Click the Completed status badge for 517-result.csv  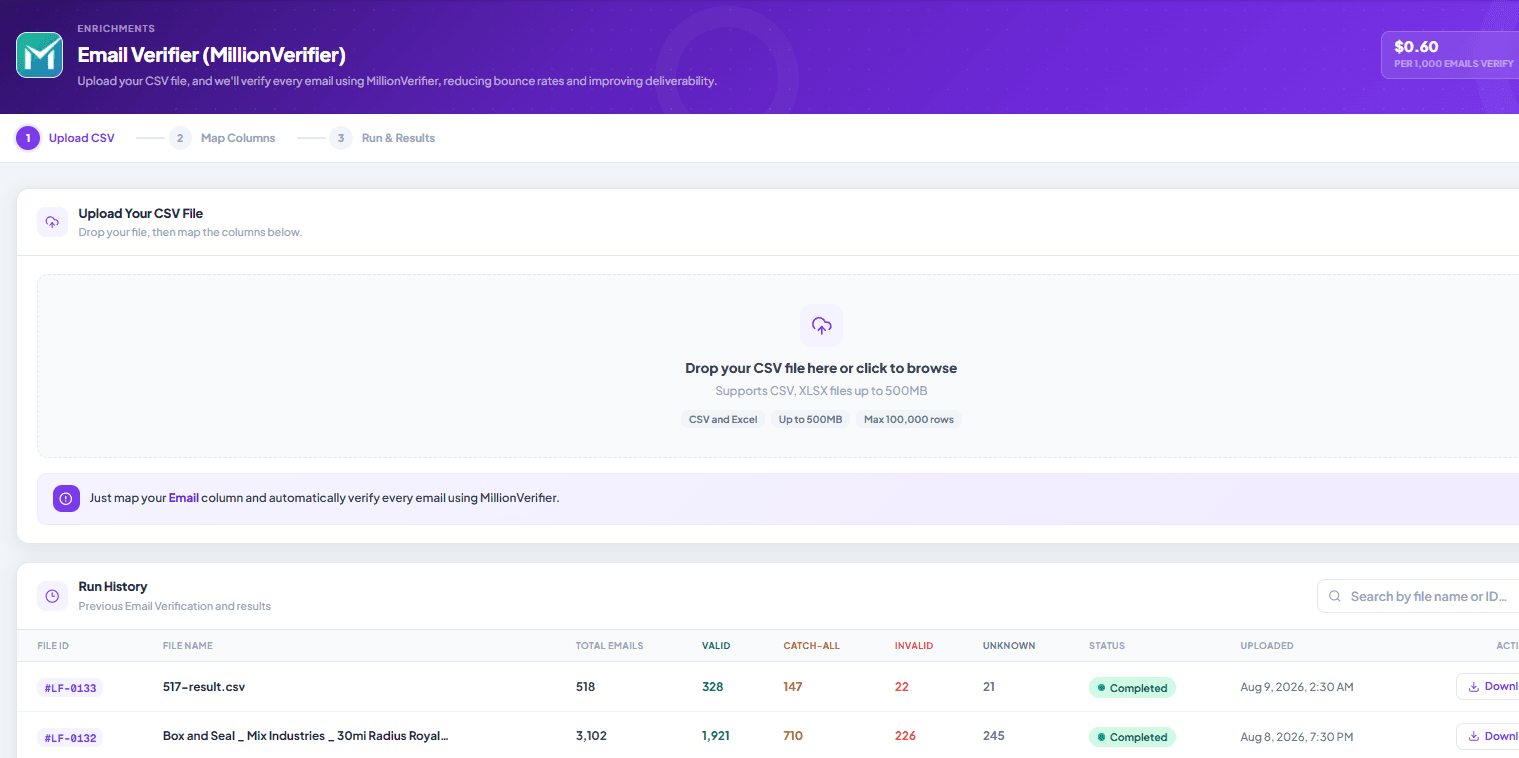click(1132, 688)
